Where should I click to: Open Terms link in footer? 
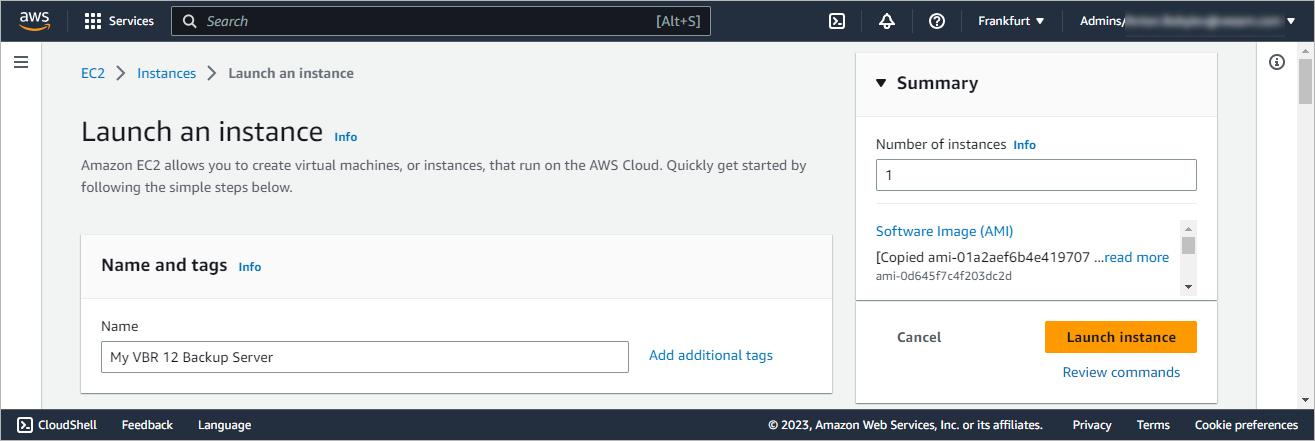point(1153,425)
